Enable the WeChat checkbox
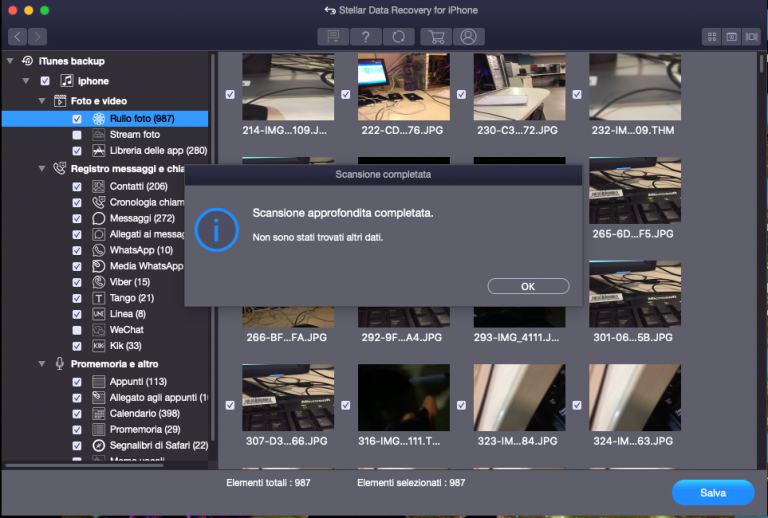This screenshot has width=768, height=518. tap(77, 330)
